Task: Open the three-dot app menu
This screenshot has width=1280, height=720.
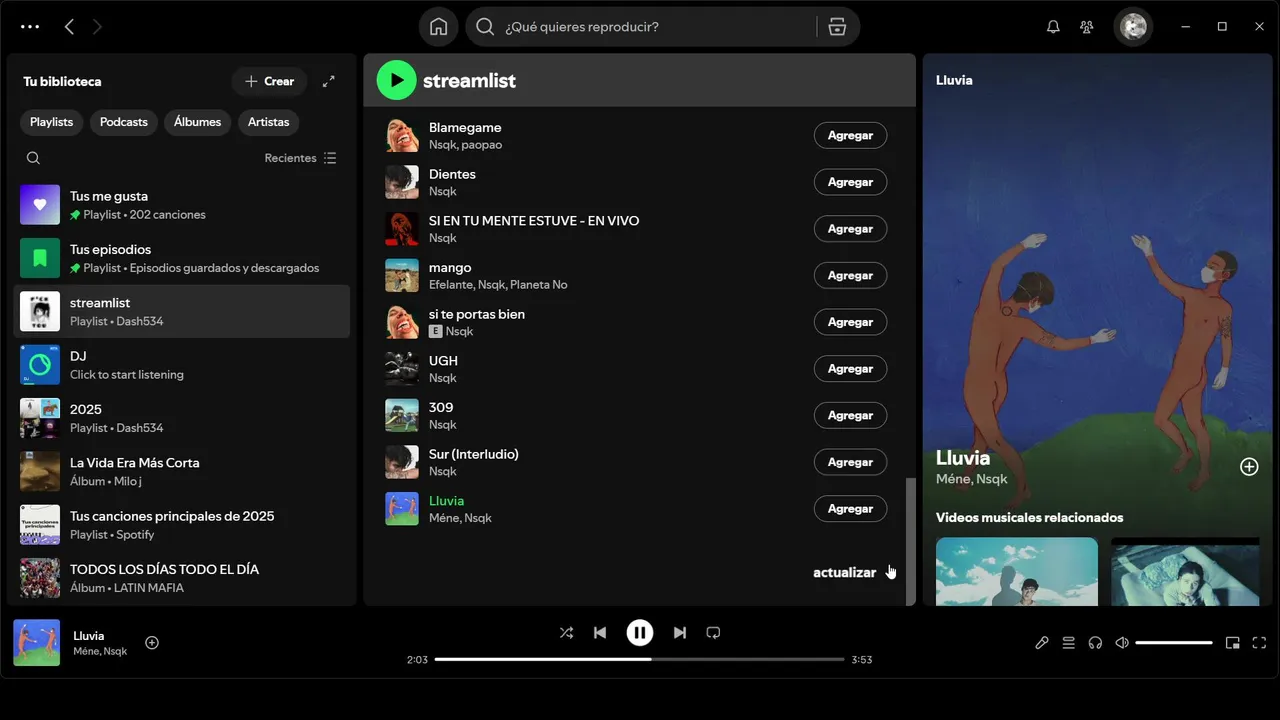Action: (x=30, y=27)
